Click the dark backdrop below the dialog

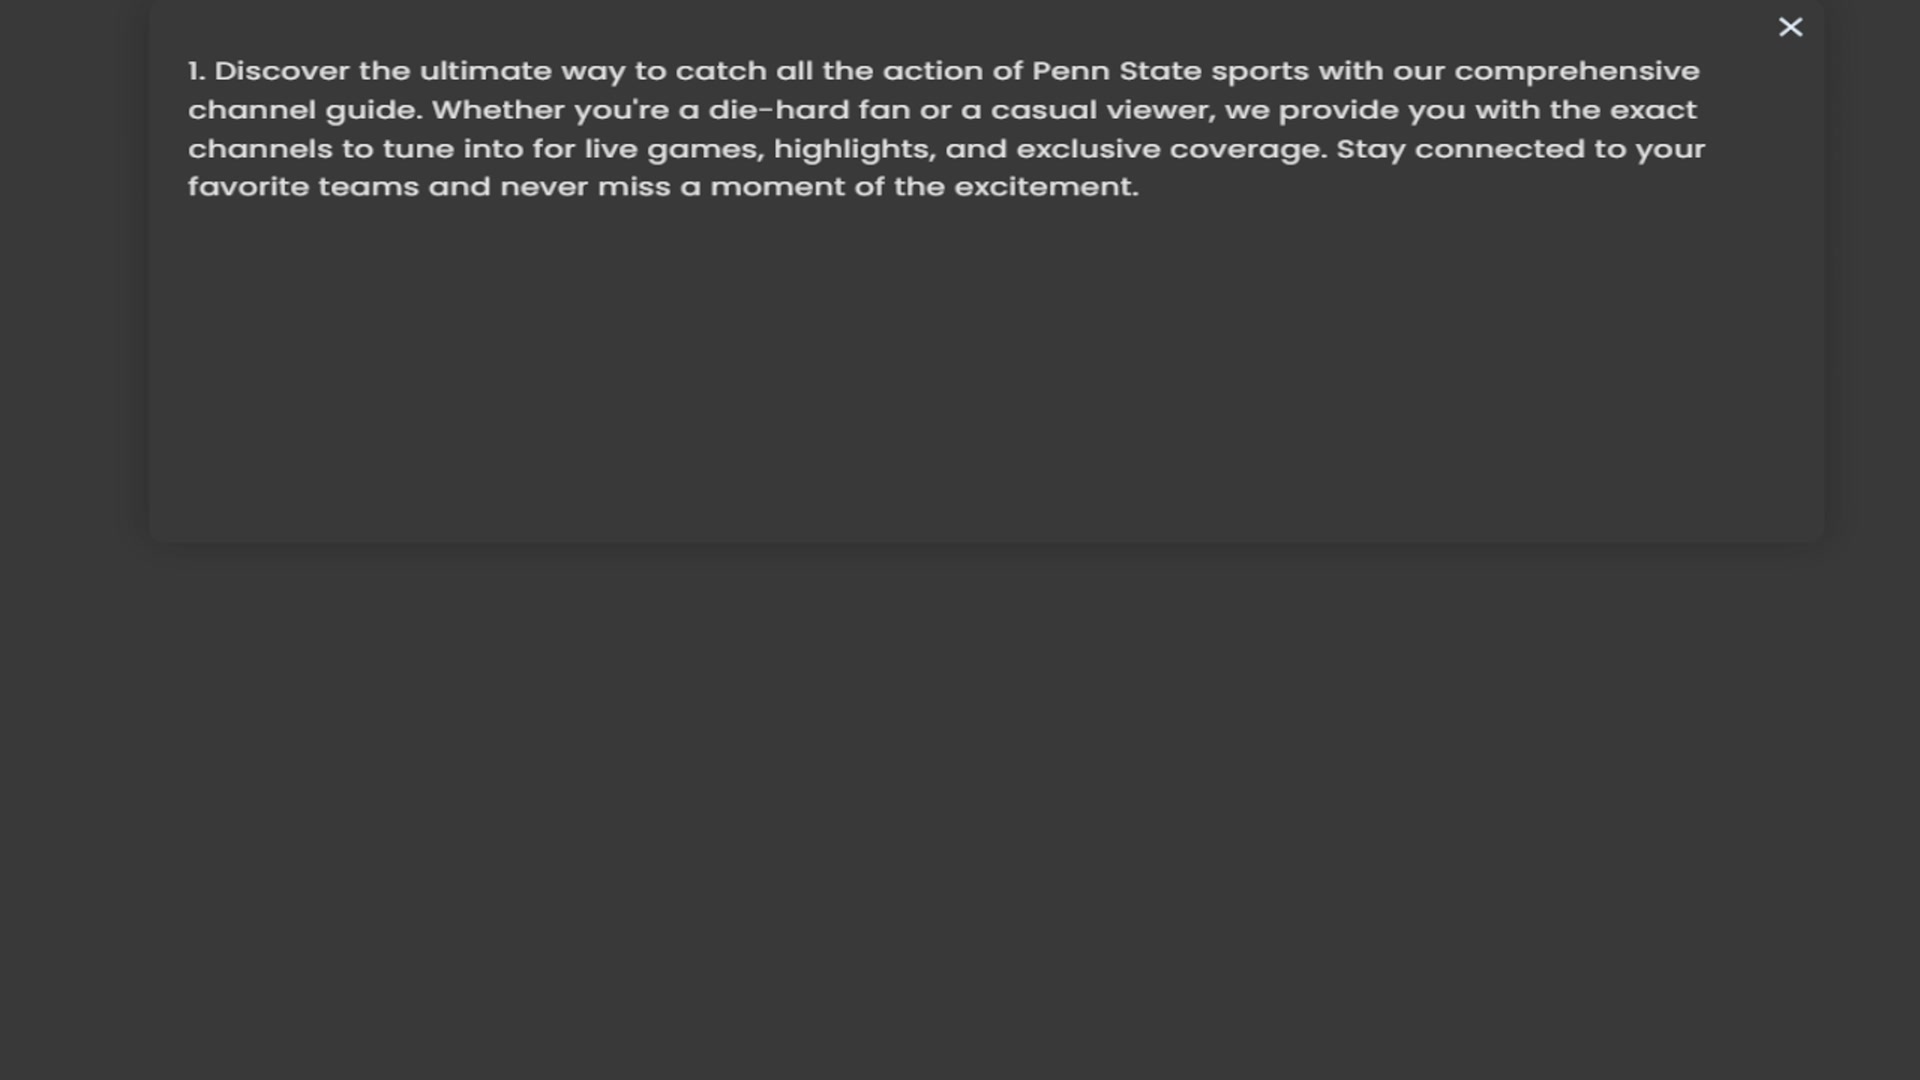(x=960, y=810)
